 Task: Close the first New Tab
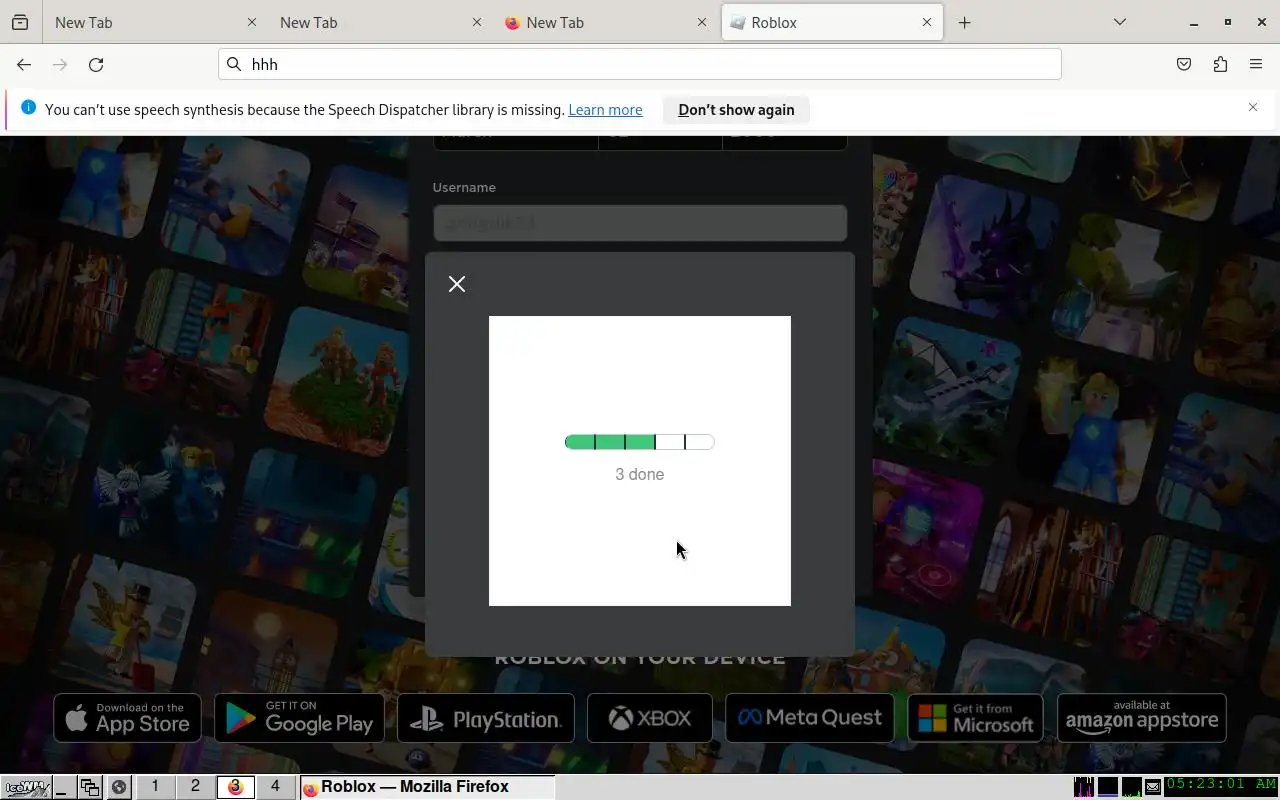pyautogui.click(x=252, y=22)
